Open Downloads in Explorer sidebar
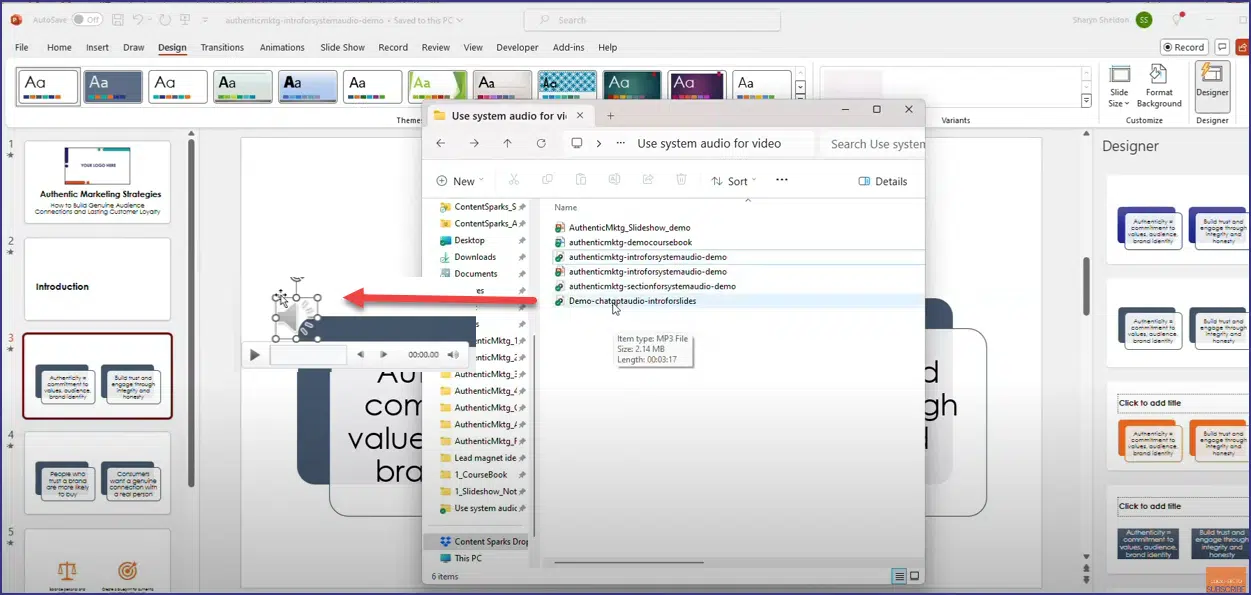The image size is (1251, 595). (475, 257)
